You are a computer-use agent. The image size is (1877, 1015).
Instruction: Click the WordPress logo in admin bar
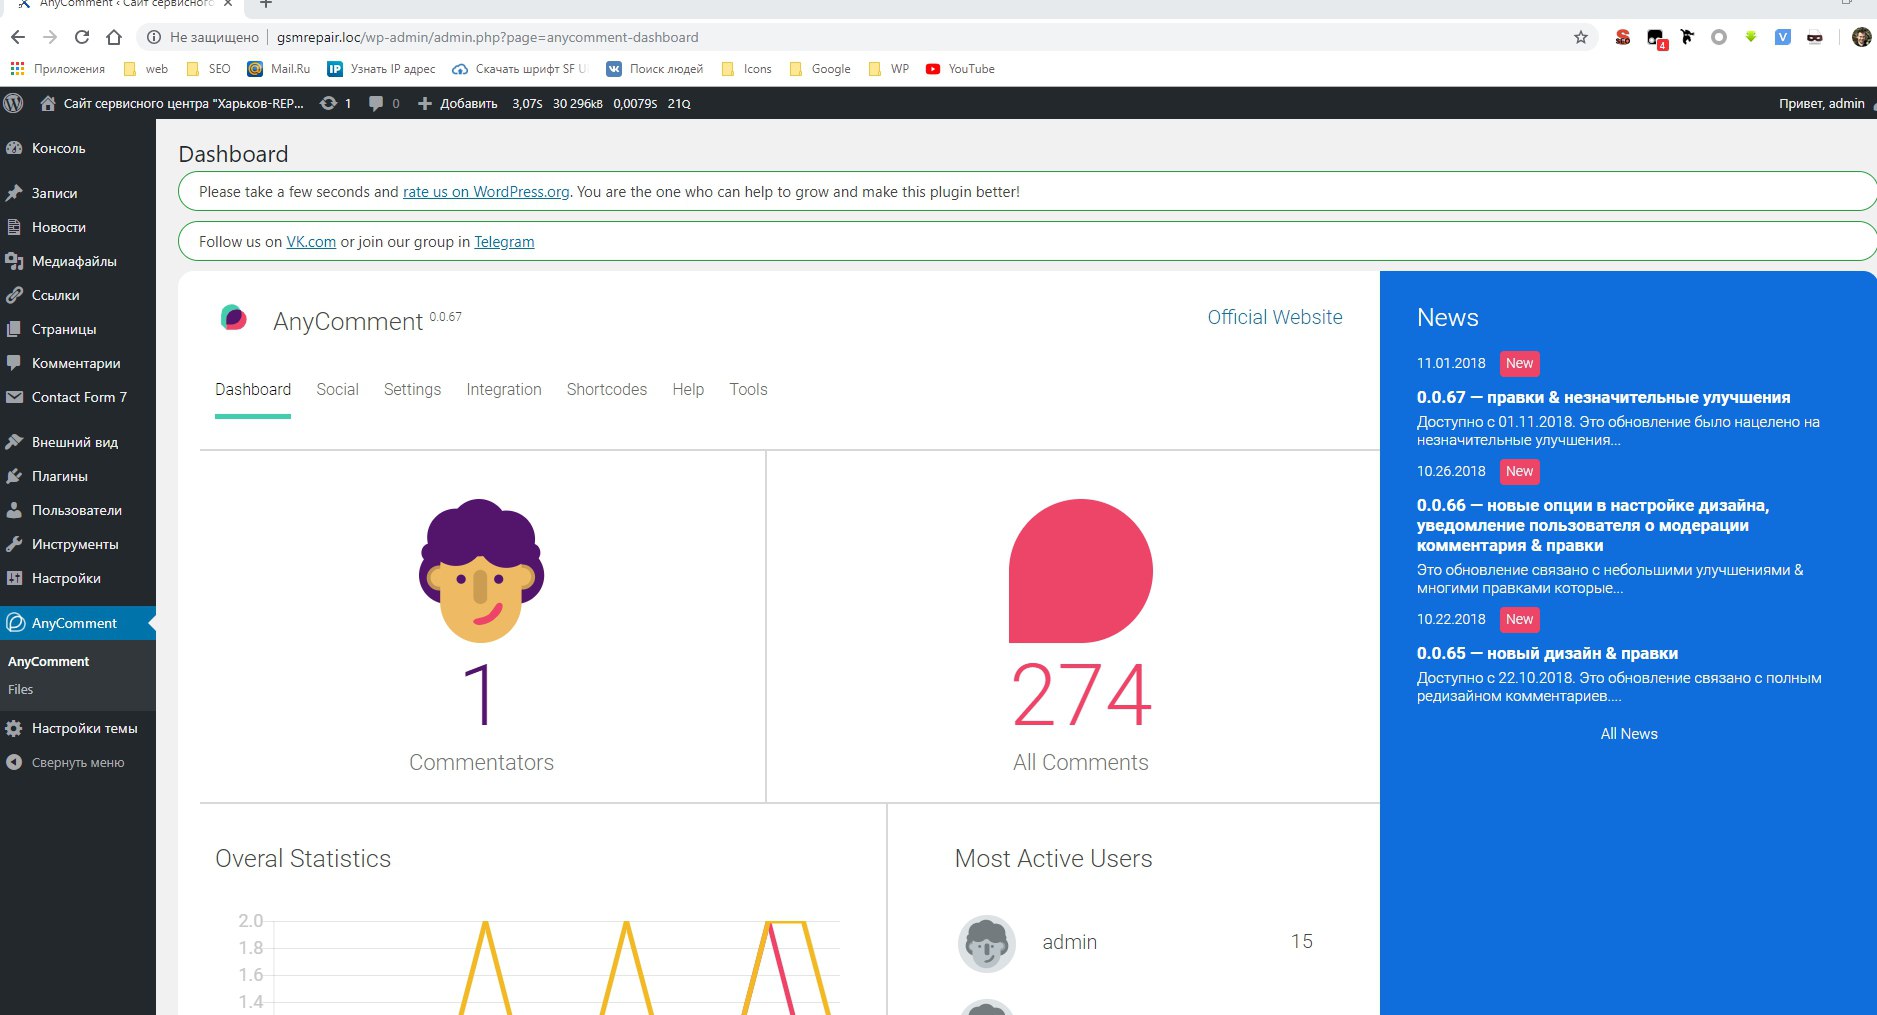click(x=14, y=103)
